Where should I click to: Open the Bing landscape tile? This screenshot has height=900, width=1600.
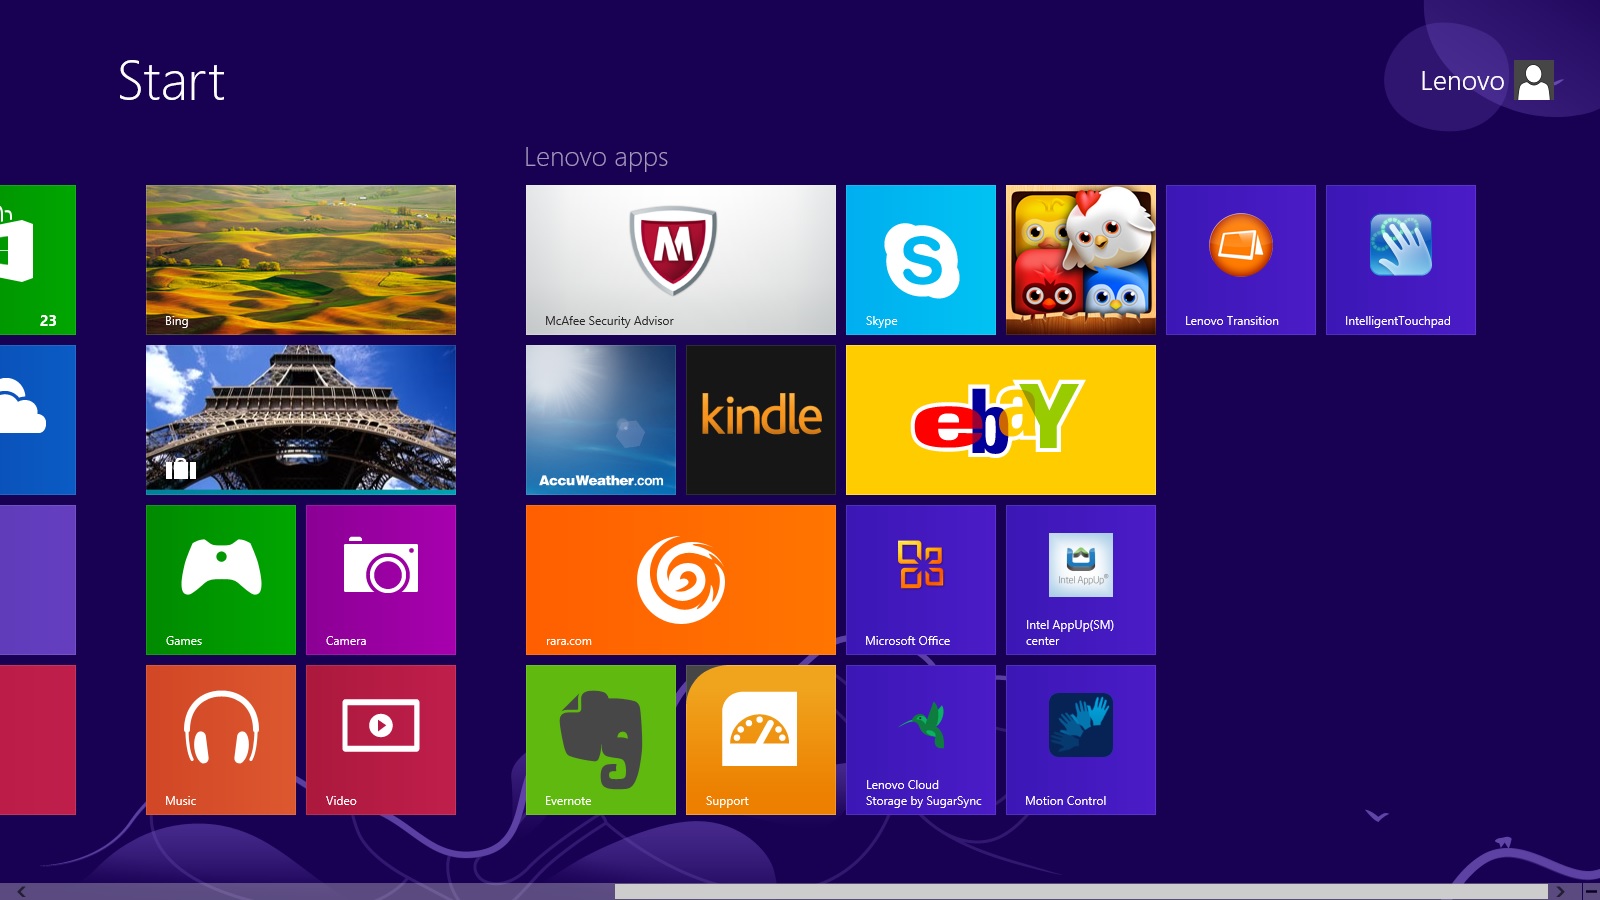coord(301,260)
